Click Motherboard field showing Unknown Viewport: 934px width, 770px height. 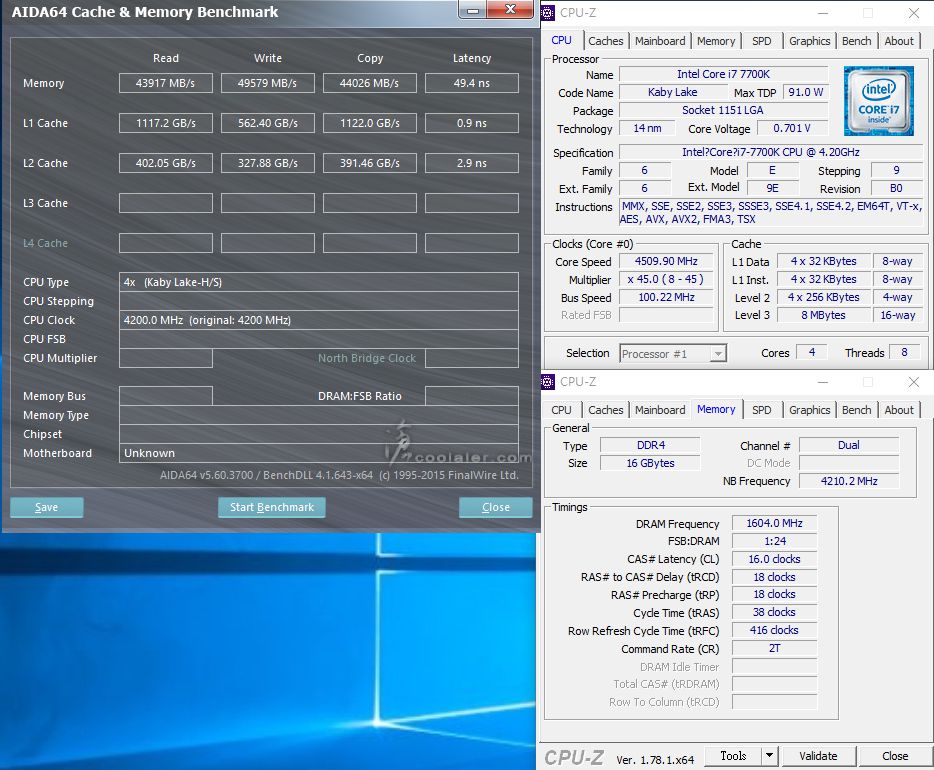click(319, 453)
